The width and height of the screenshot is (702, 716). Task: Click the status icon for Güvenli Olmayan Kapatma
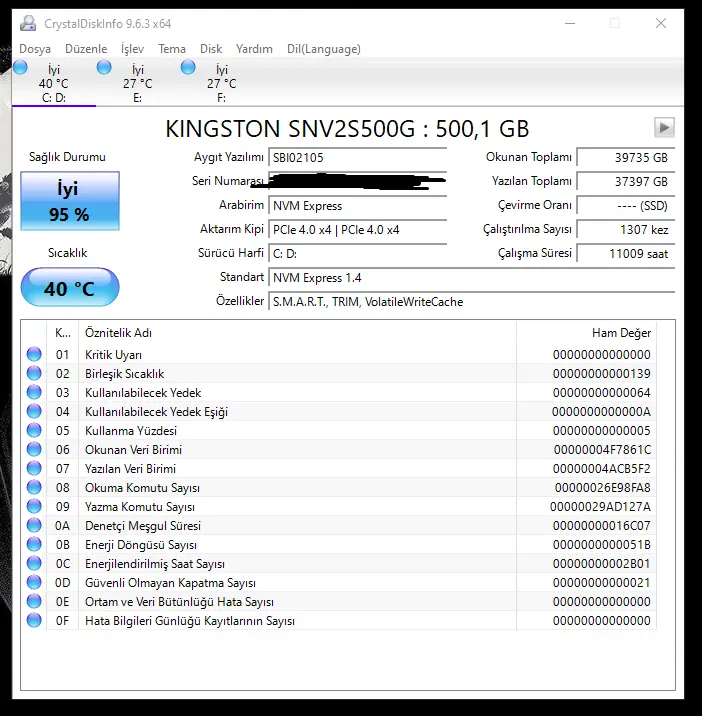(34, 583)
